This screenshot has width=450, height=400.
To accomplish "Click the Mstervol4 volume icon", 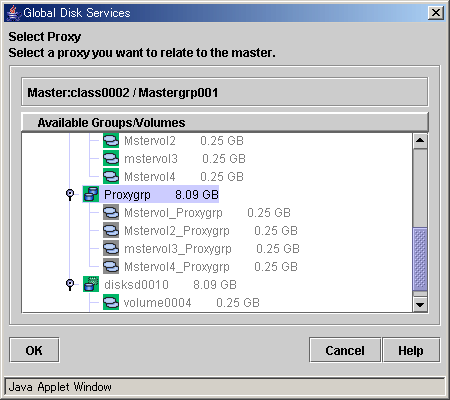I will [111, 176].
